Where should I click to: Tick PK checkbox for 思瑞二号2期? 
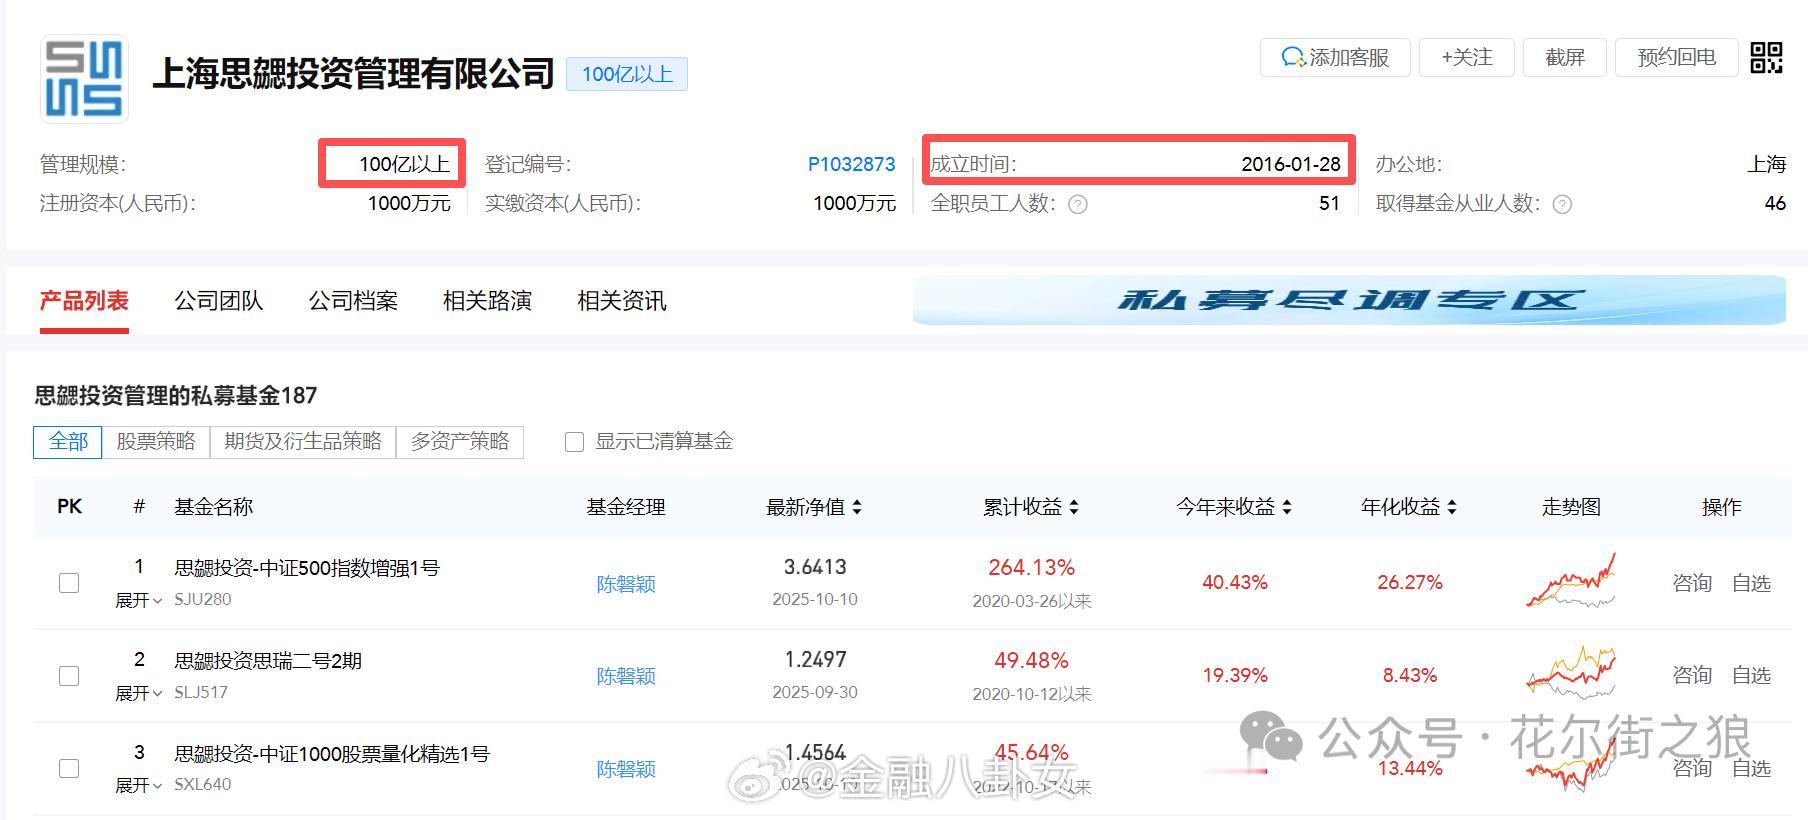[x=69, y=676]
